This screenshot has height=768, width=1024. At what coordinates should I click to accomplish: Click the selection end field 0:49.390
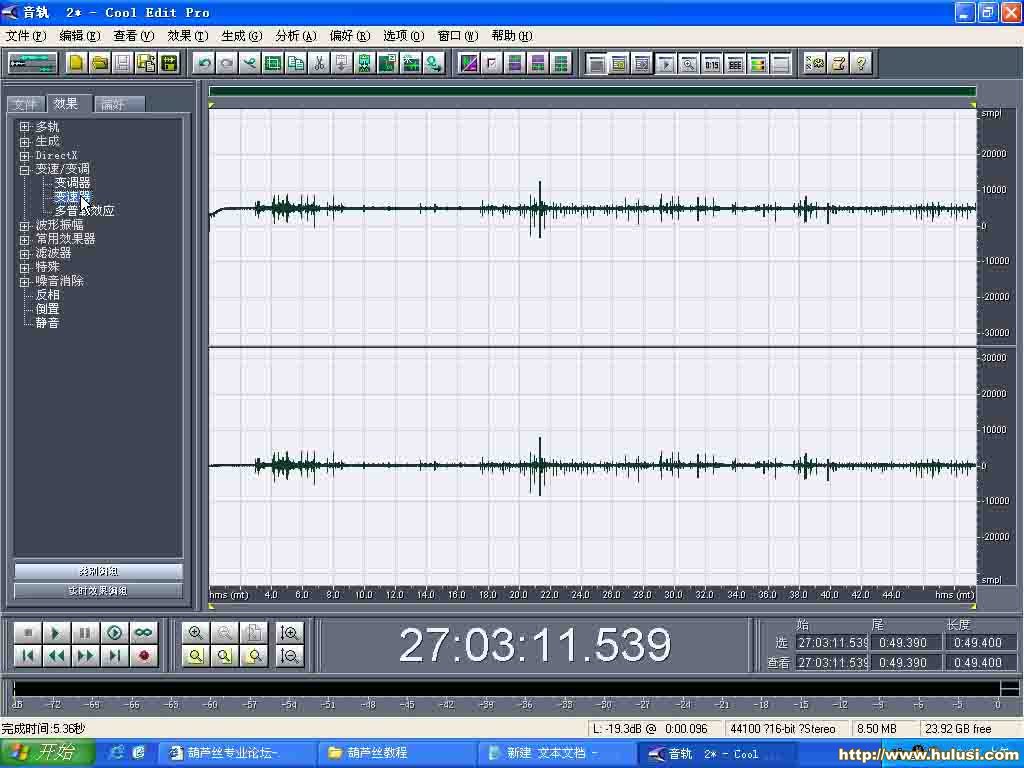(904, 643)
